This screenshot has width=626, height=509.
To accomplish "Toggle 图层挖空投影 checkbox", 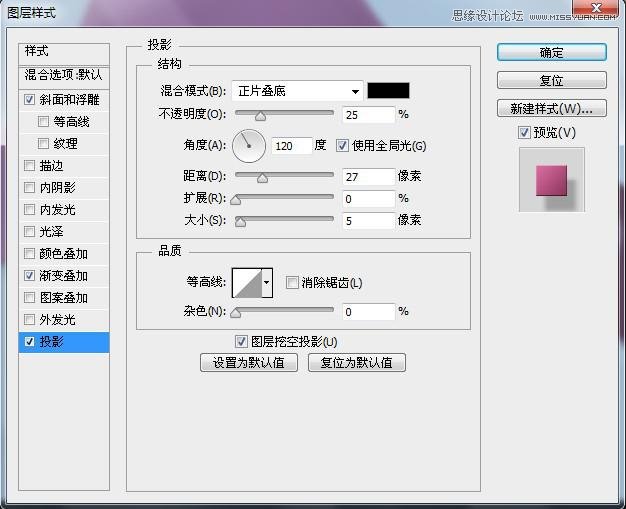I will [x=241, y=342].
